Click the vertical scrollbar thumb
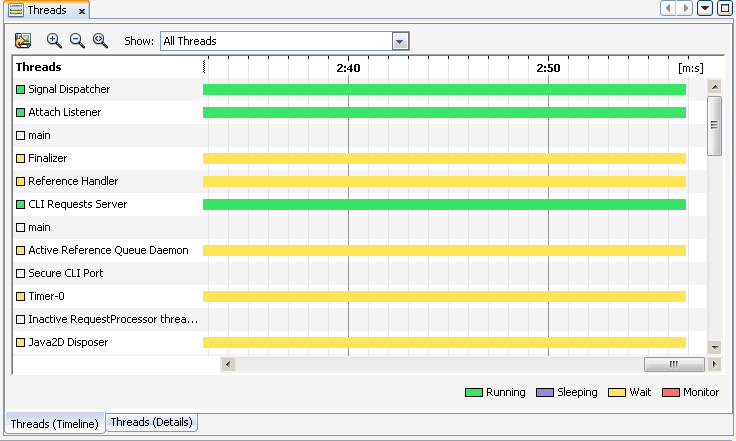The height and width of the screenshot is (441, 736). click(714, 125)
